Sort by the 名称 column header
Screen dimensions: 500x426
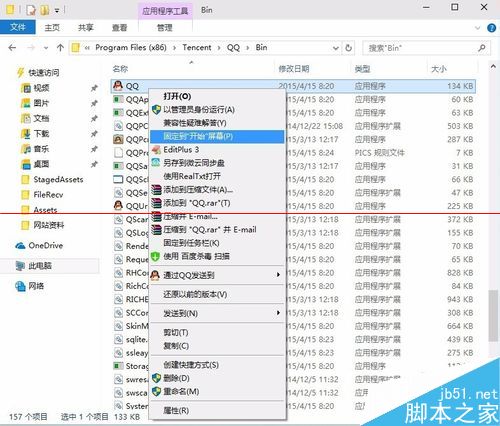(x=120, y=69)
